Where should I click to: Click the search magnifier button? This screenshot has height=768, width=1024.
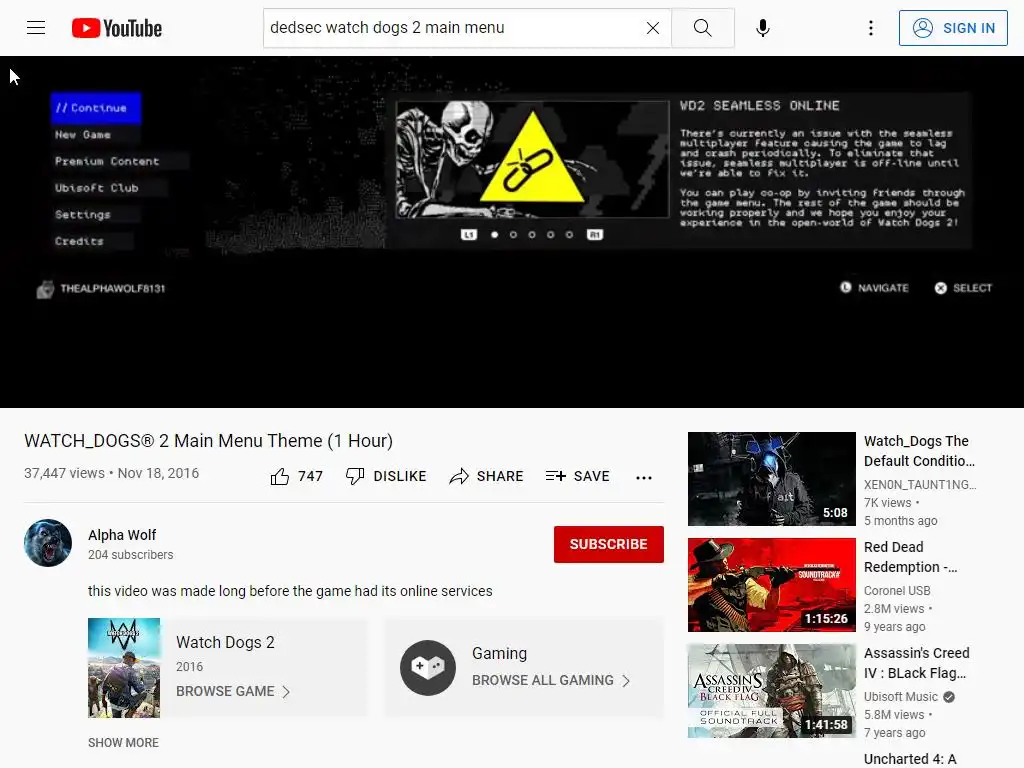703,28
